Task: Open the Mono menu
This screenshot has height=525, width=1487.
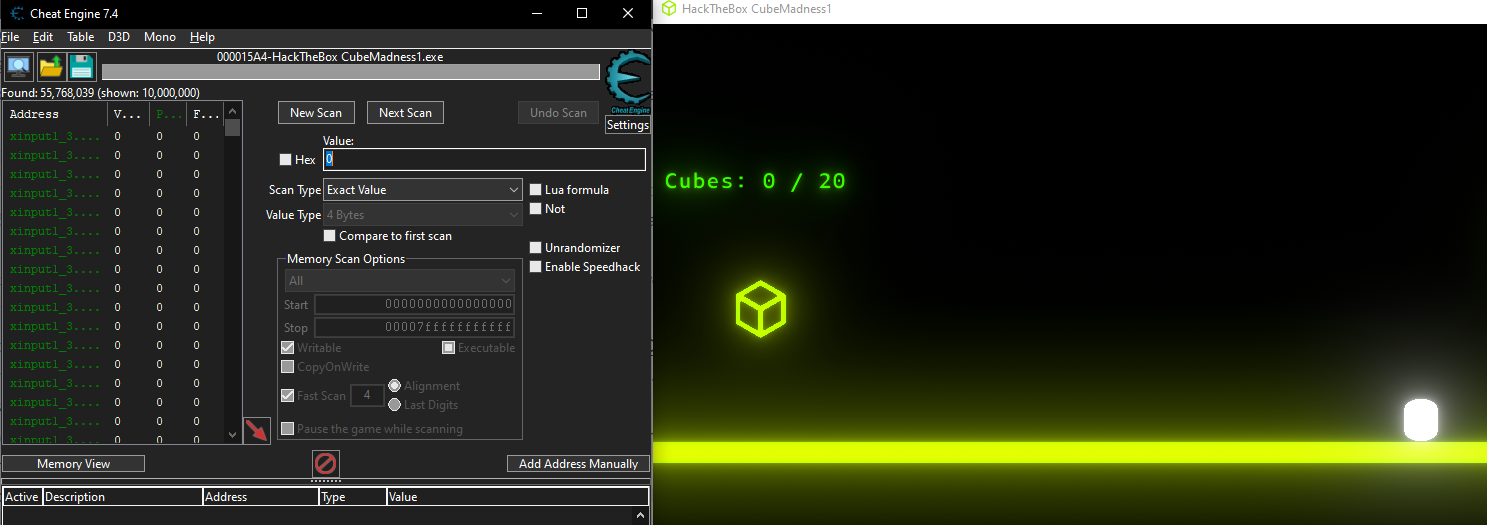Action: [x=160, y=37]
